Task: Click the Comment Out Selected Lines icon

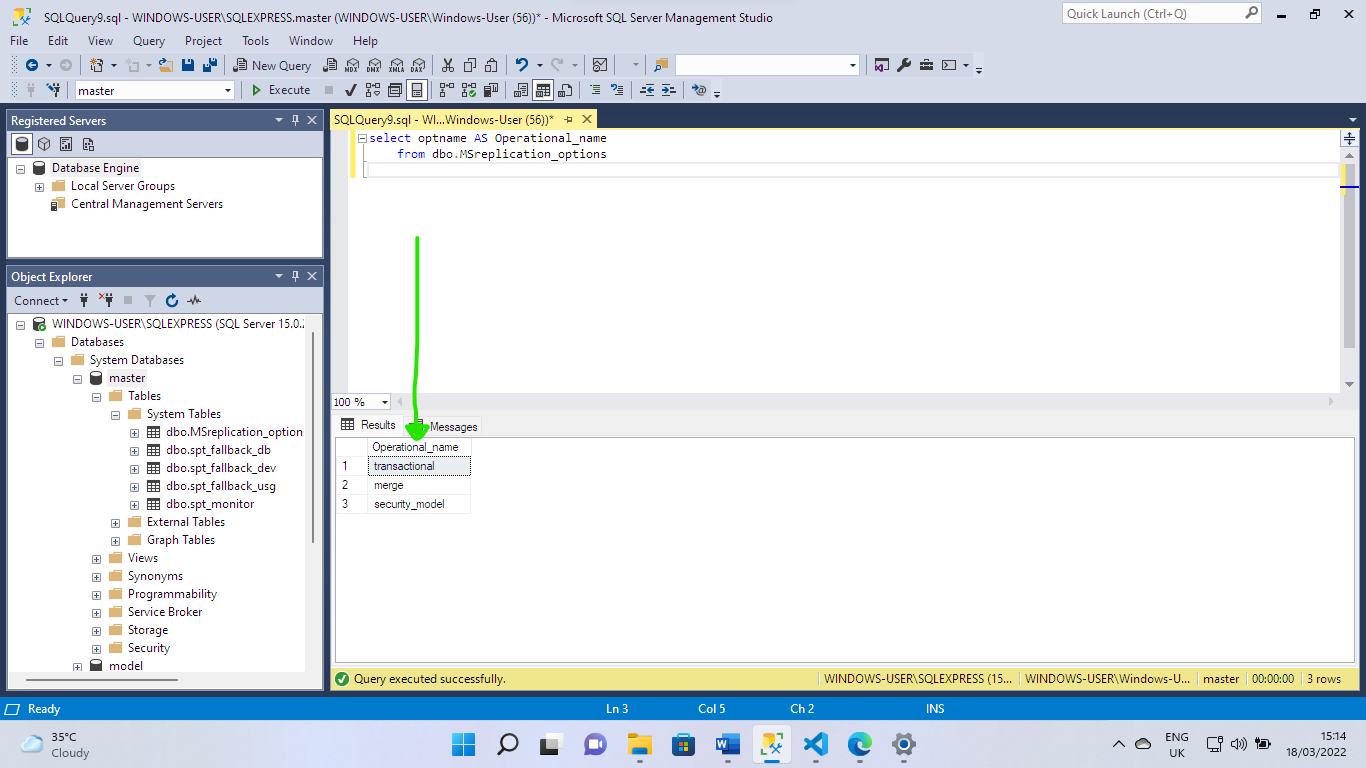Action: (595, 90)
